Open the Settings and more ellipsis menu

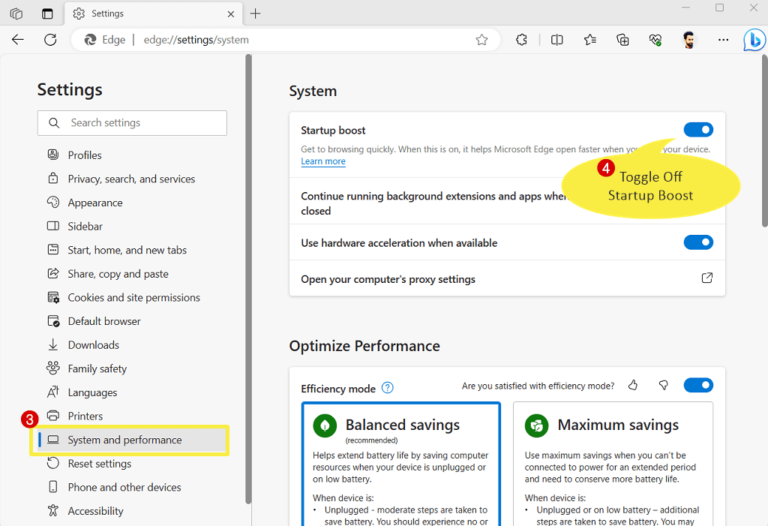tap(723, 40)
